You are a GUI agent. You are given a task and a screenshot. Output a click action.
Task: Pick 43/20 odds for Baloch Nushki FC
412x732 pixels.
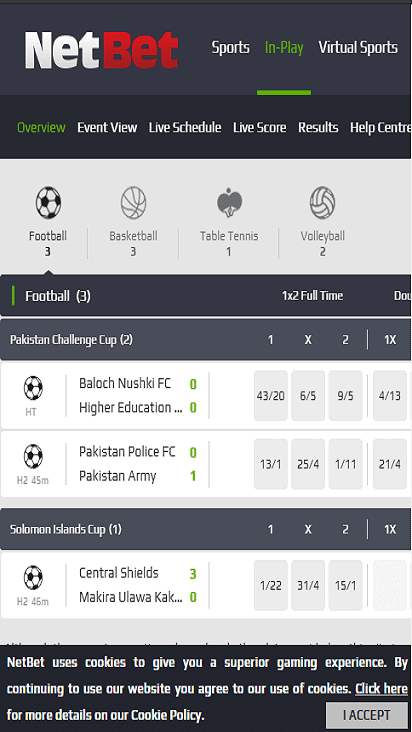271,396
